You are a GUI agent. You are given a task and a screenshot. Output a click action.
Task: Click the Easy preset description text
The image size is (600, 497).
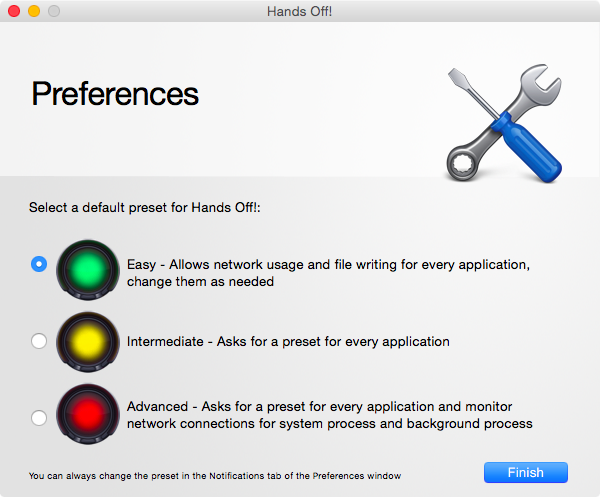tap(328, 273)
